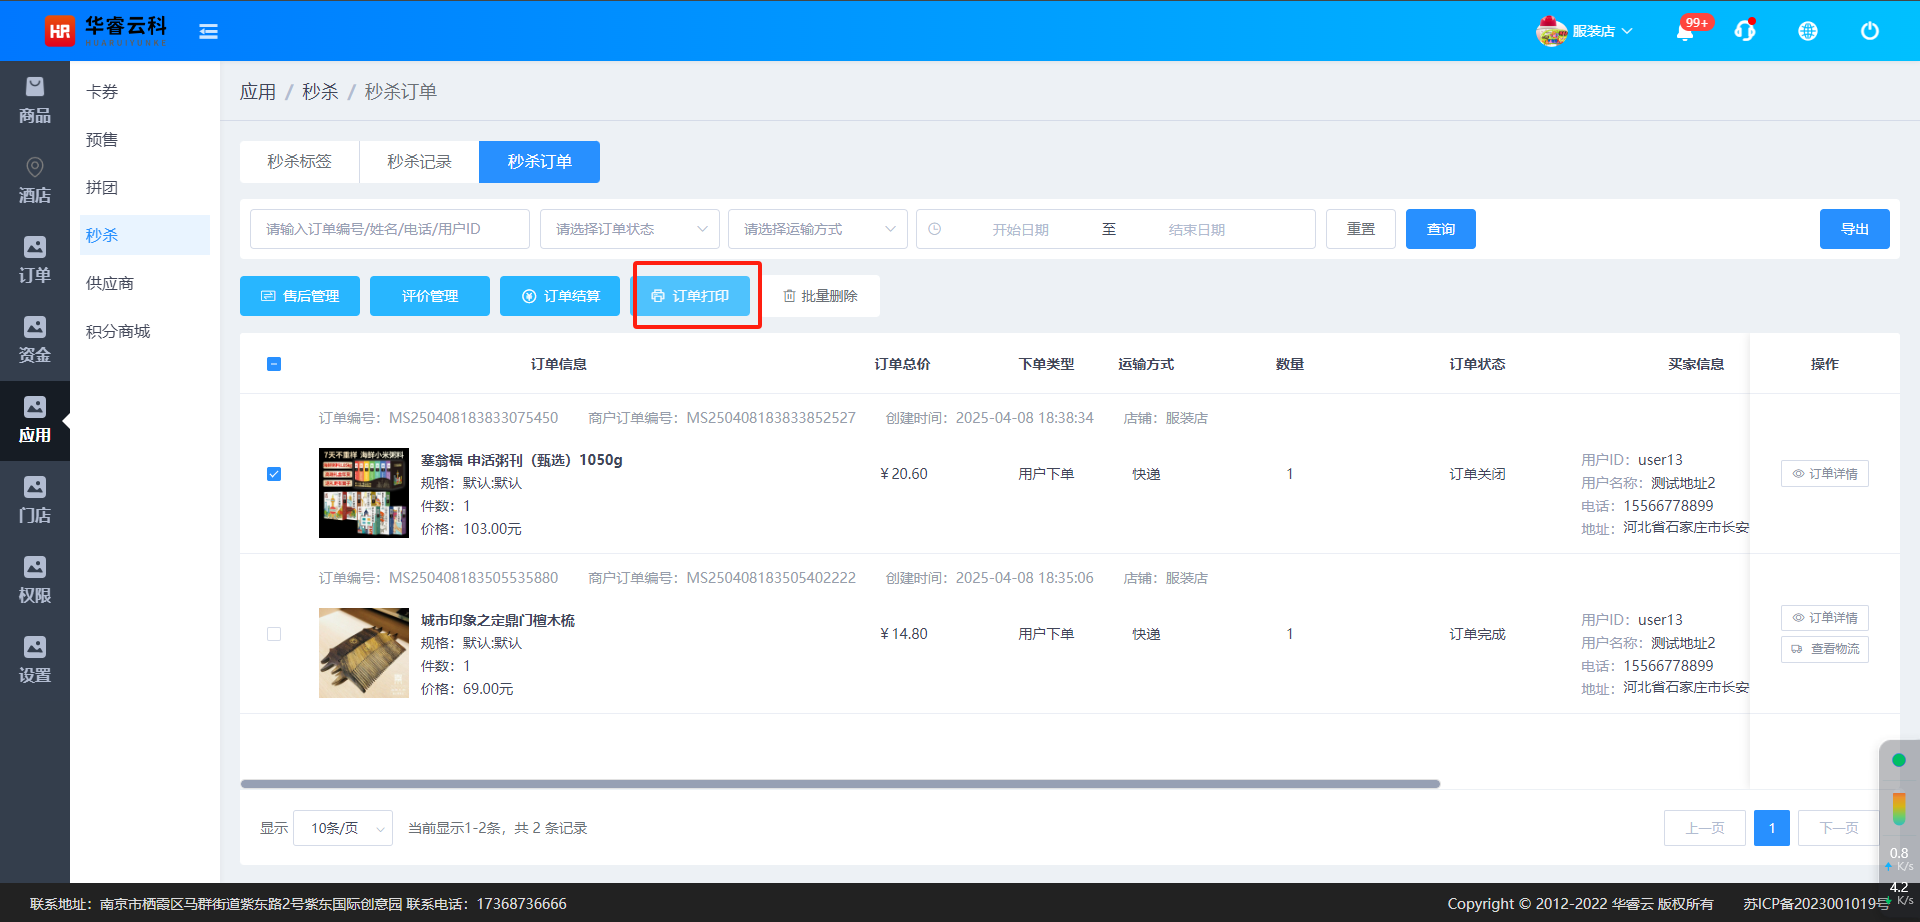The width and height of the screenshot is (1920, 922).
Task: Open 酒店 in left navigation
Action: [x=35, y=181]
